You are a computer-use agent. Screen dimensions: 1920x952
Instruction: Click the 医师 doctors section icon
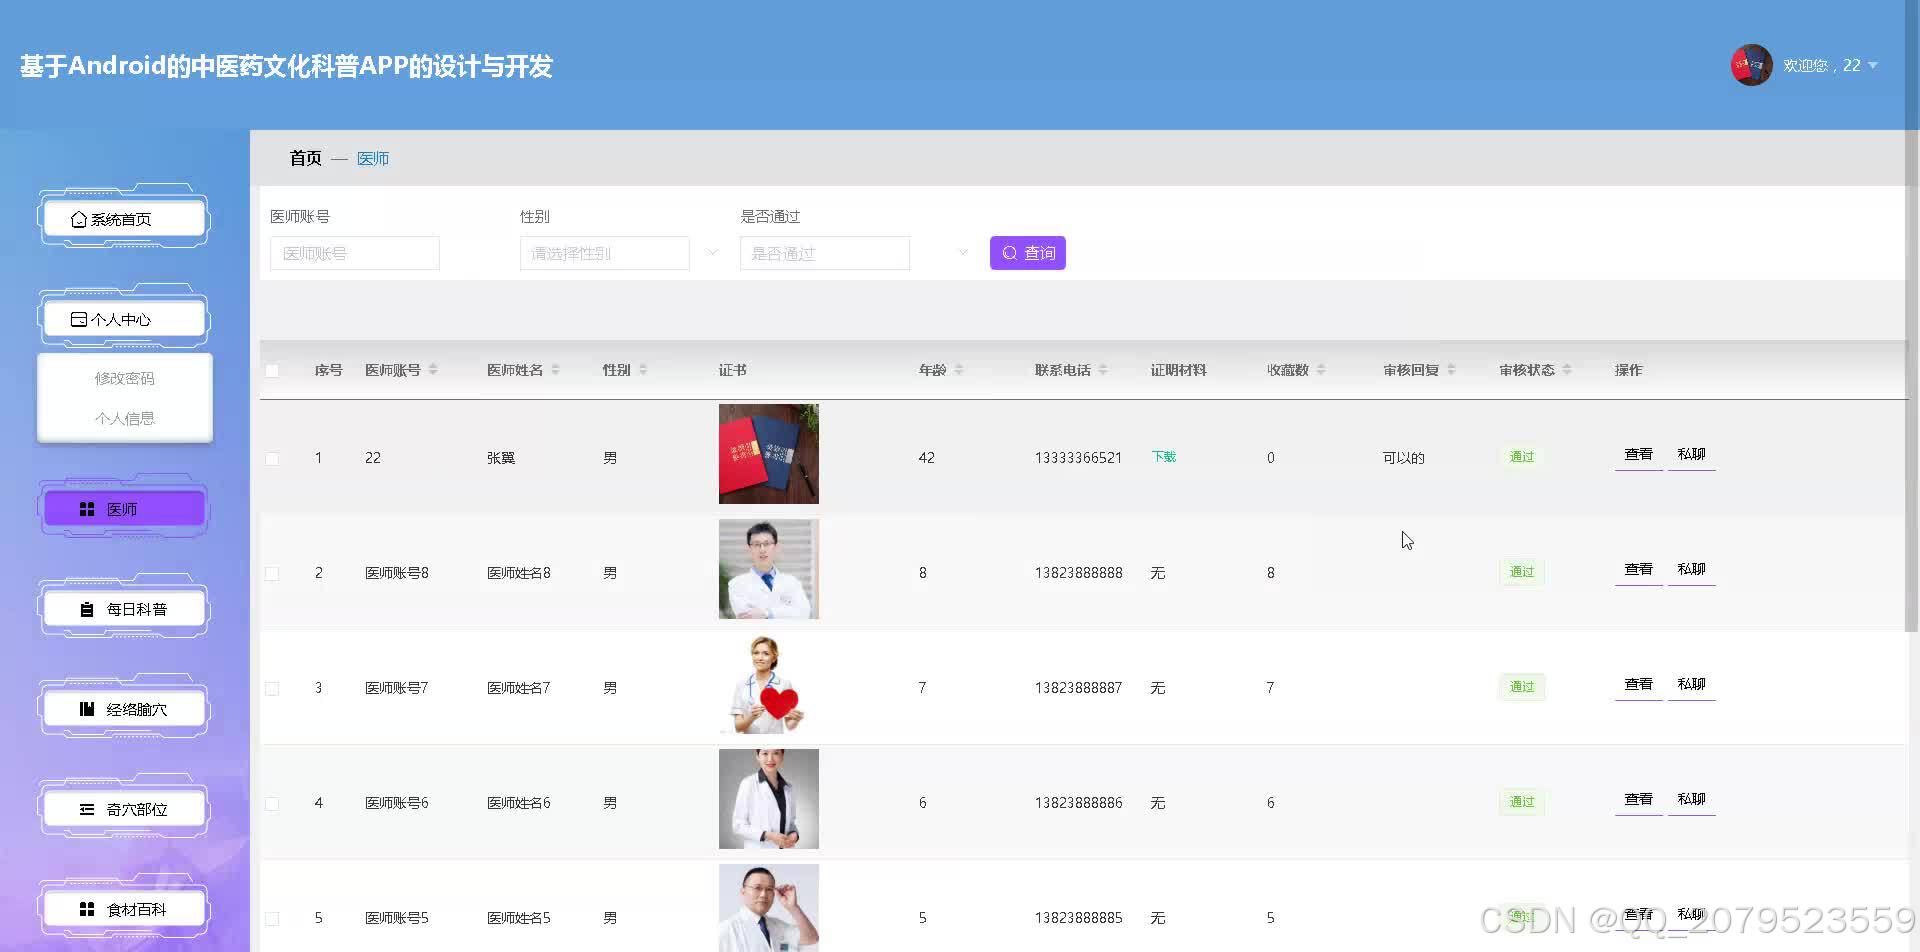(87, 508)
